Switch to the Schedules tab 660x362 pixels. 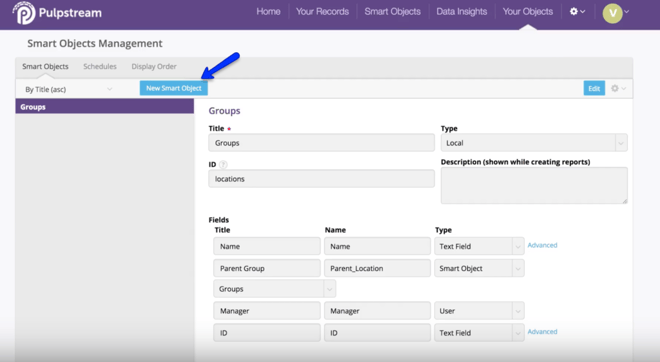100,67
